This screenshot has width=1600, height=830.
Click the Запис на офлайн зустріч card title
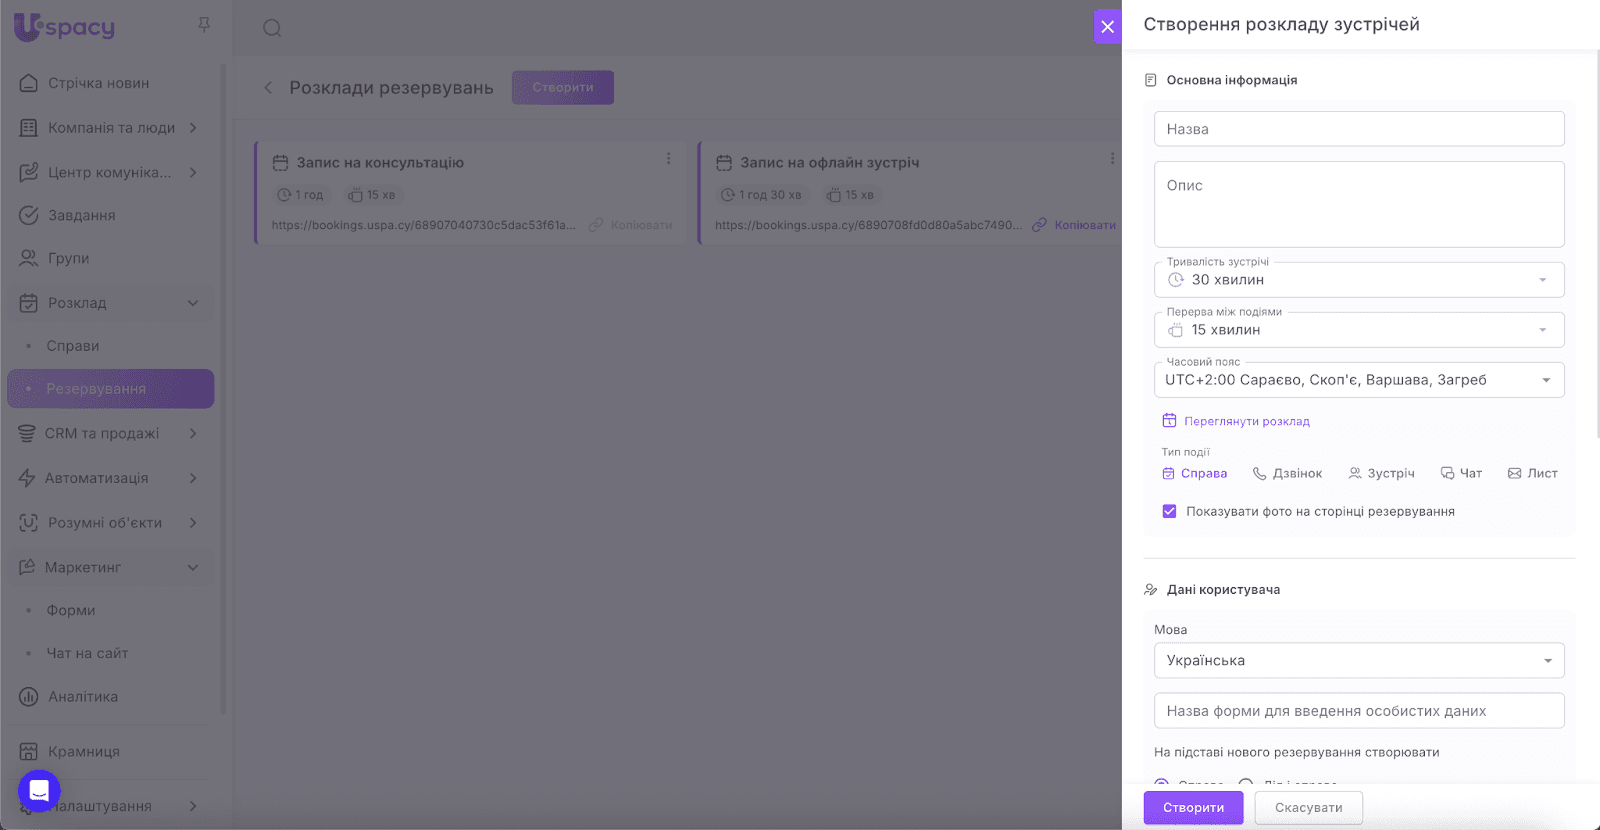[830, 163]
